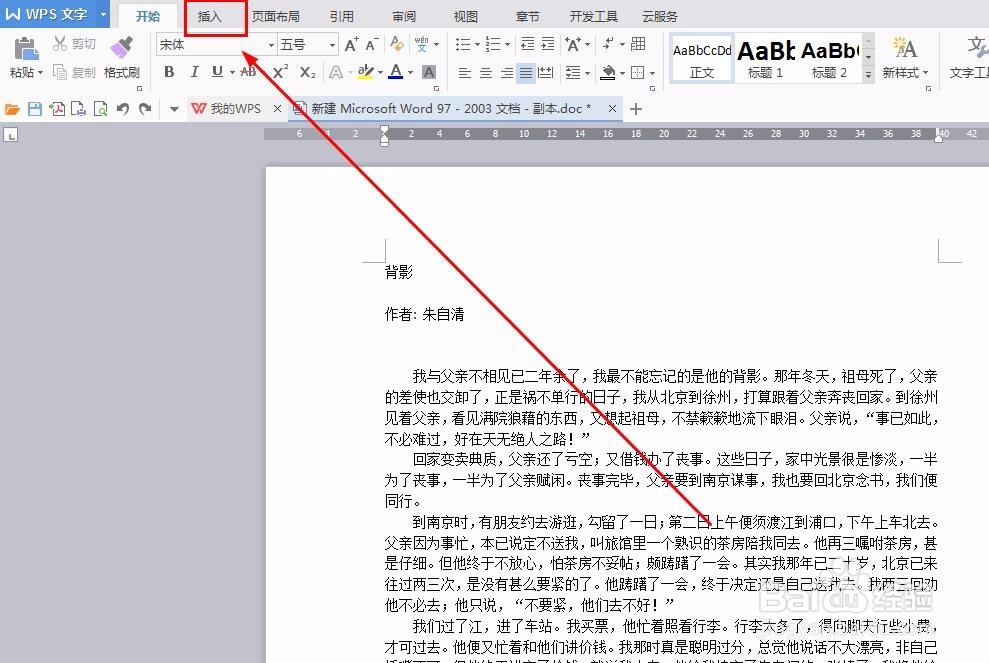Viewport: 989px width, 663px height.
Task: Set paragraph alignment to justified
Action: coord(525,73)
